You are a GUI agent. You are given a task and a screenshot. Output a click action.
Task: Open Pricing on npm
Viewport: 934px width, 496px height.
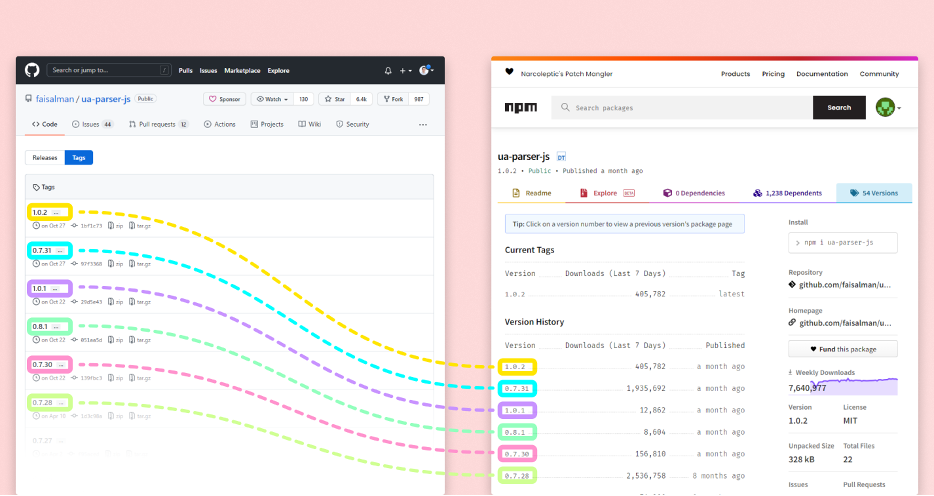(773, 74)
